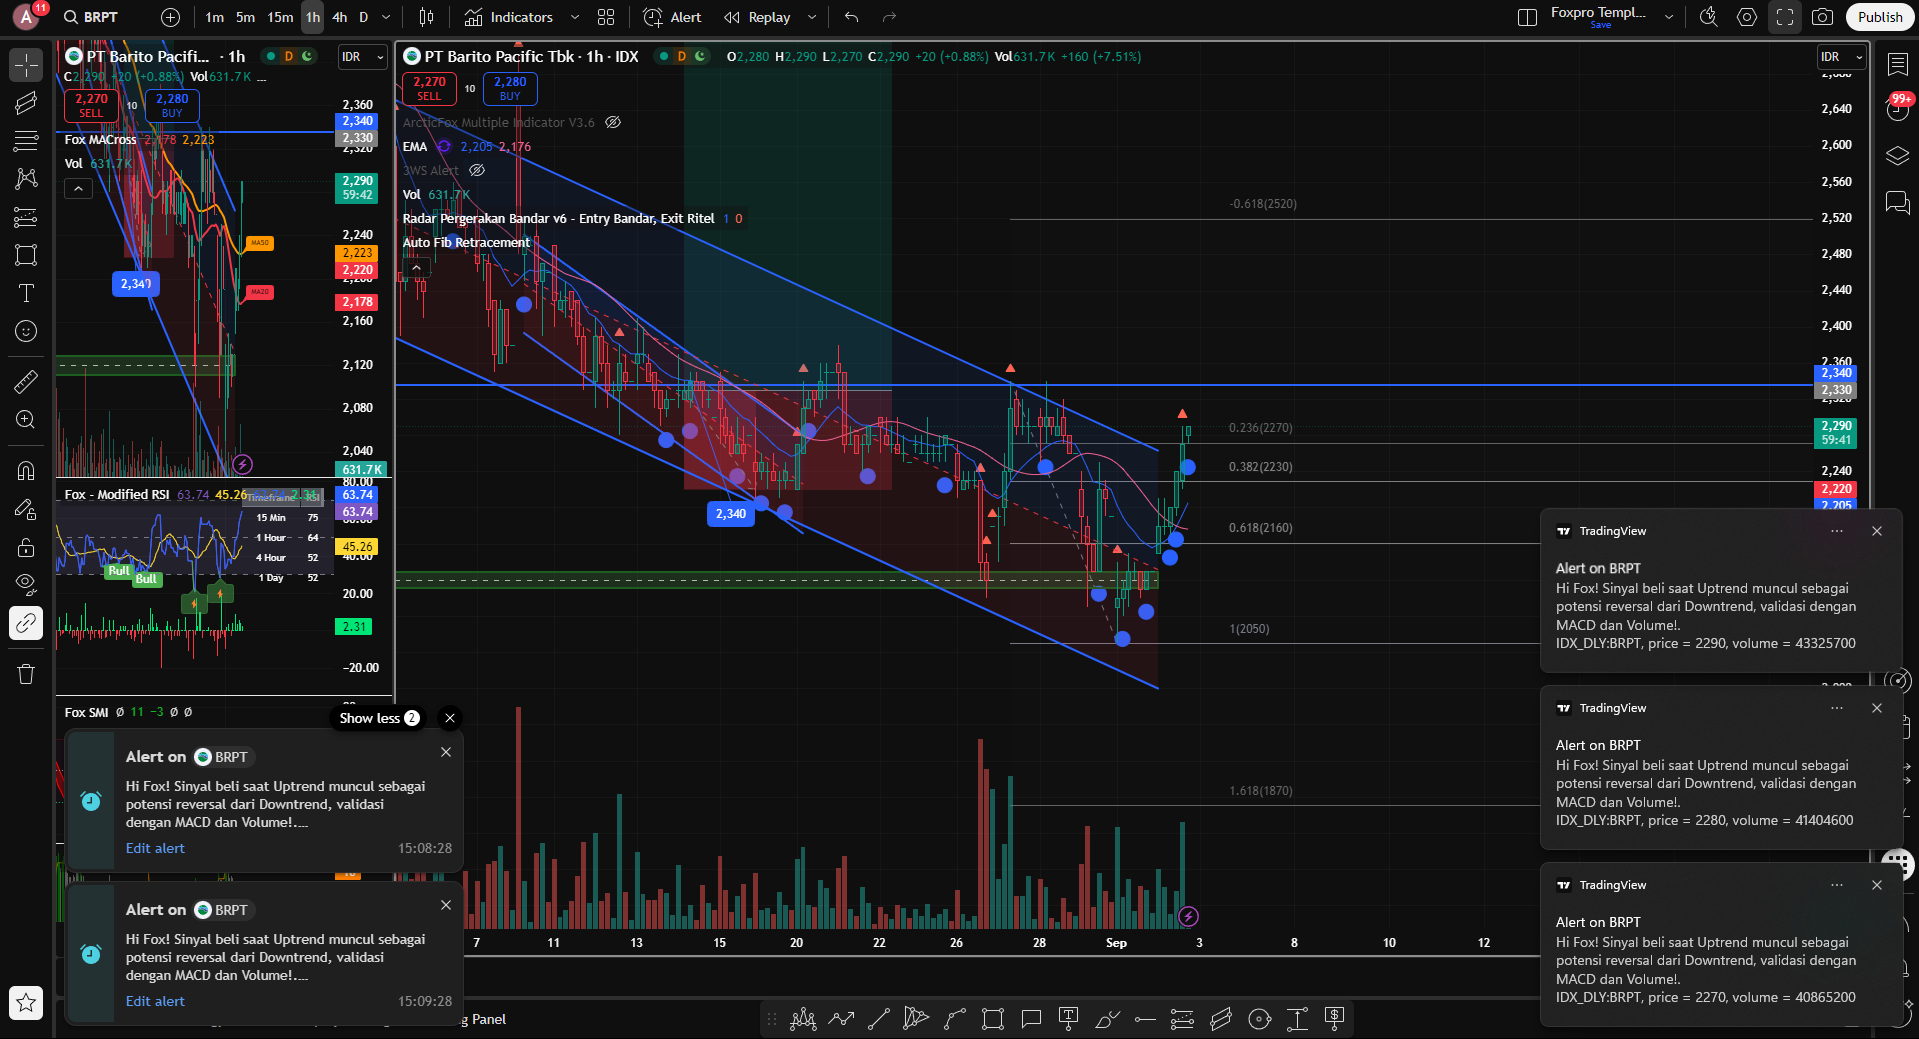
Task: Open the Fibonacci tools group
Action: [26, 141]
